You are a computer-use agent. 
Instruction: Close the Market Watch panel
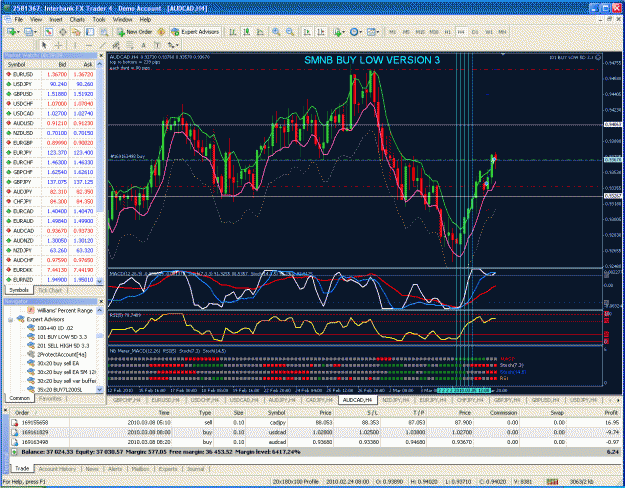pyautogui.click(x=101, y=56)
